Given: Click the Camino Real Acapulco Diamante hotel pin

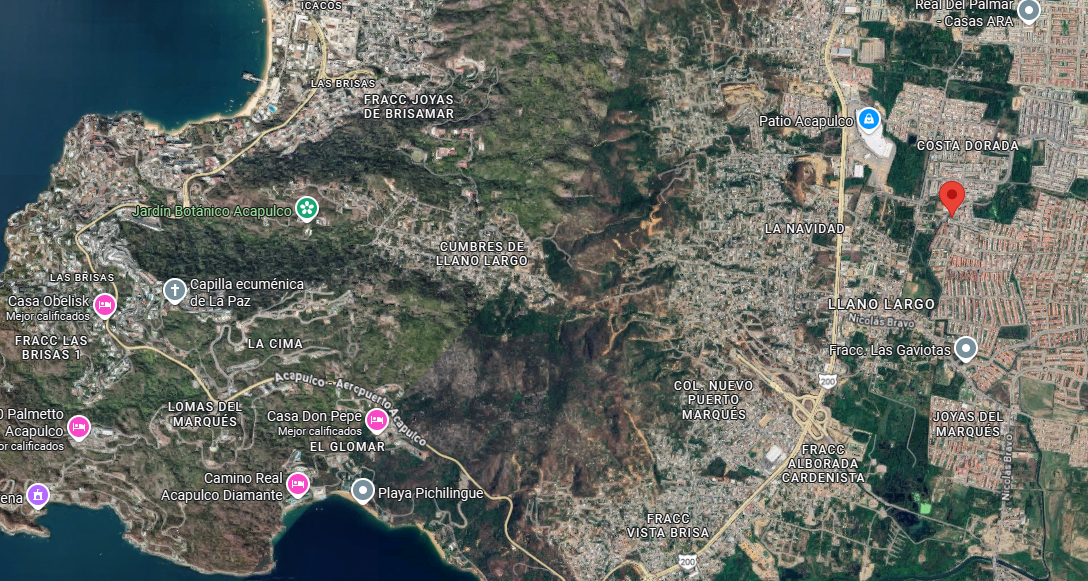Looking at the screenshot, I should coord(298,484).
